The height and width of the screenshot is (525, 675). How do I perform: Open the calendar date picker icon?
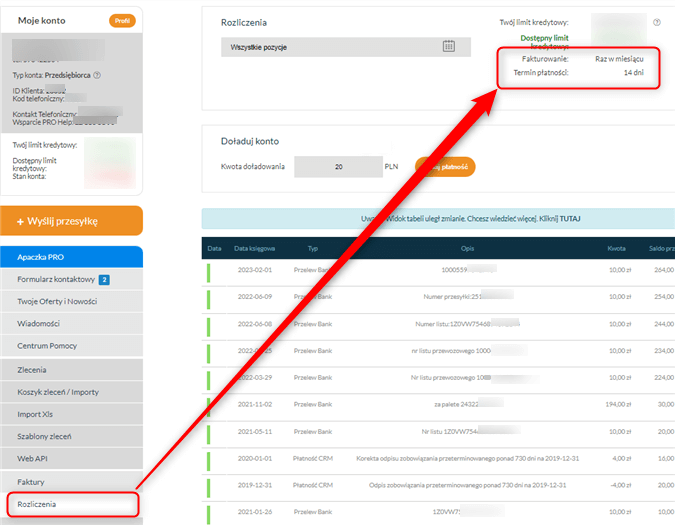pyautogui.click(x=449, y=46)
